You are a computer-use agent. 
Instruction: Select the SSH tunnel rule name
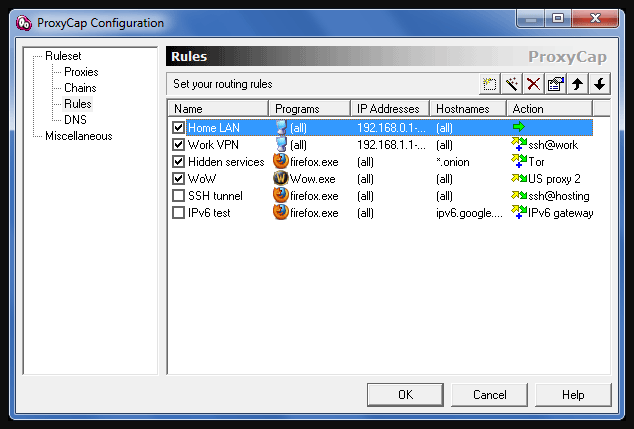coord(215,196)
